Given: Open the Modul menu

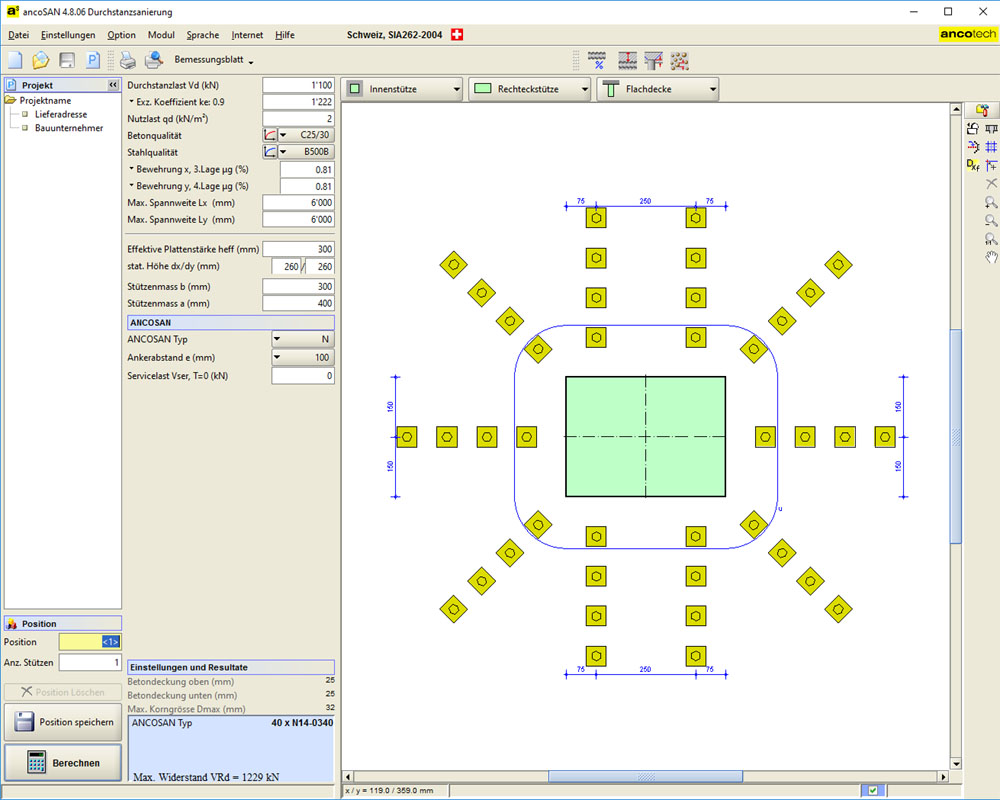Looking at the screenshot, I should click(161, 35).
